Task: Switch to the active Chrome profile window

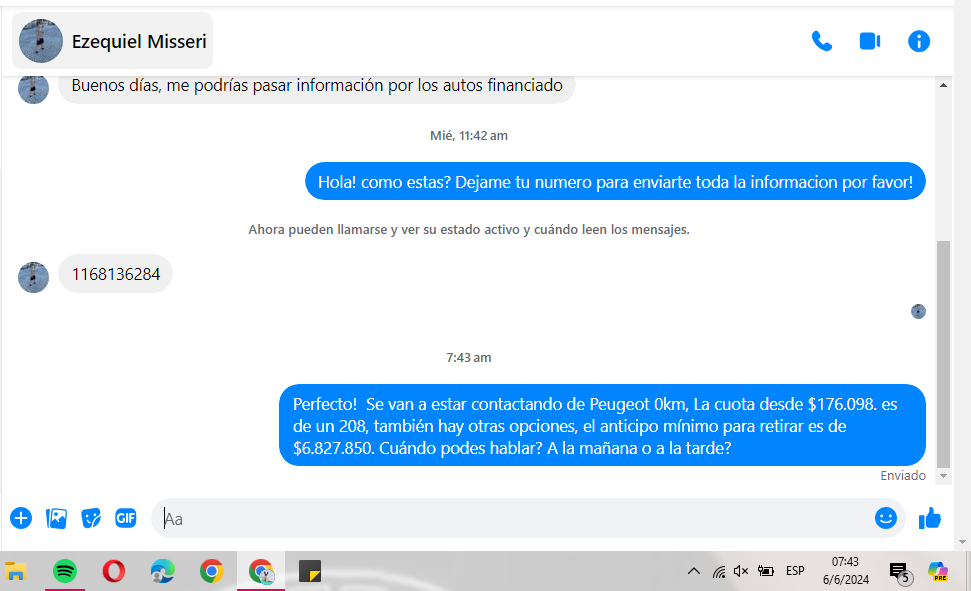Action: click(261, 571)
